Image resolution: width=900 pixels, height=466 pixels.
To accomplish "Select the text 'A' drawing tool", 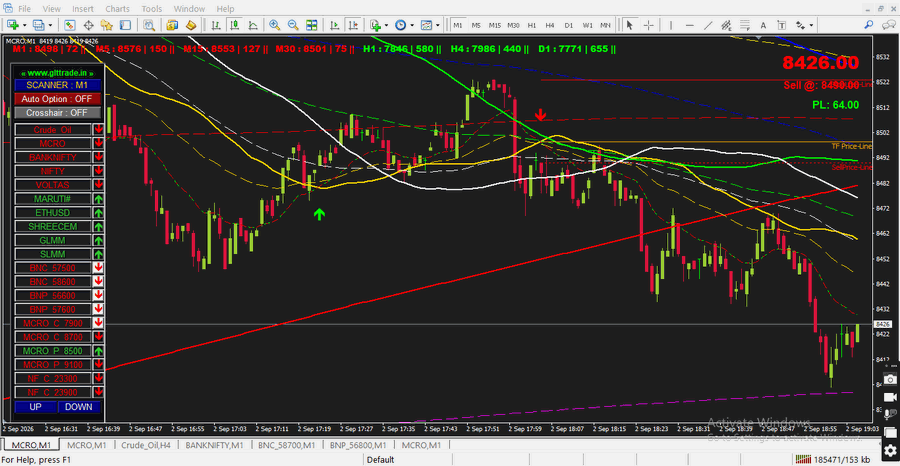I will point(763,25).
